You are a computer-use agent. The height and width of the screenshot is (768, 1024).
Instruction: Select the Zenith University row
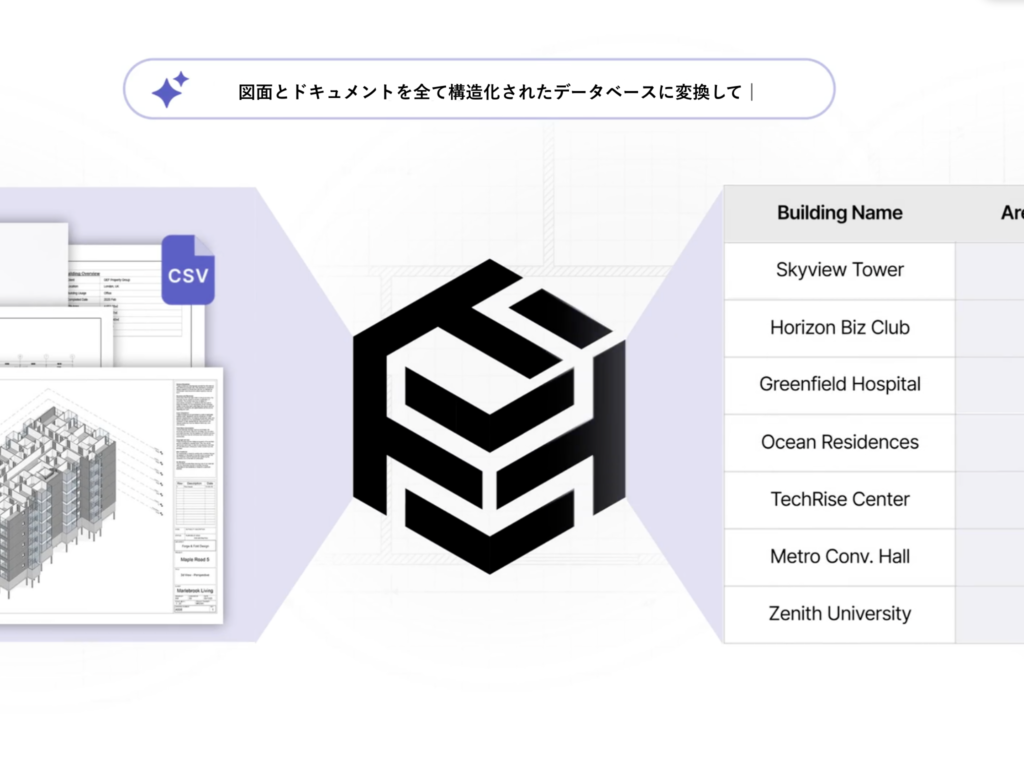(839, 614)
